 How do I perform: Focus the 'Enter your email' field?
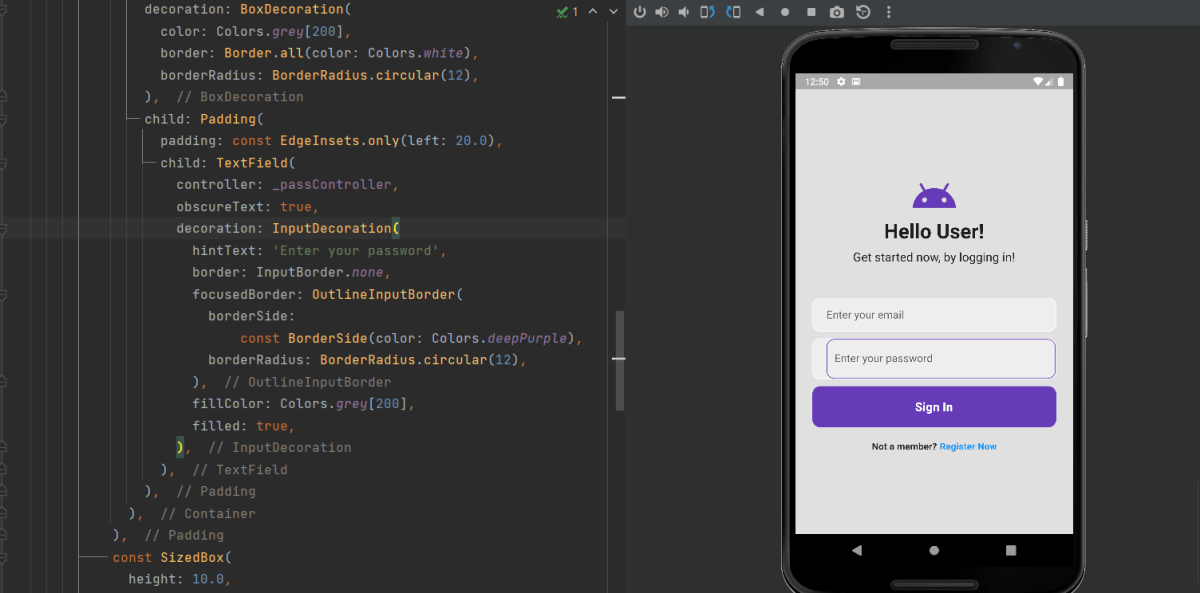click(934, 315)
